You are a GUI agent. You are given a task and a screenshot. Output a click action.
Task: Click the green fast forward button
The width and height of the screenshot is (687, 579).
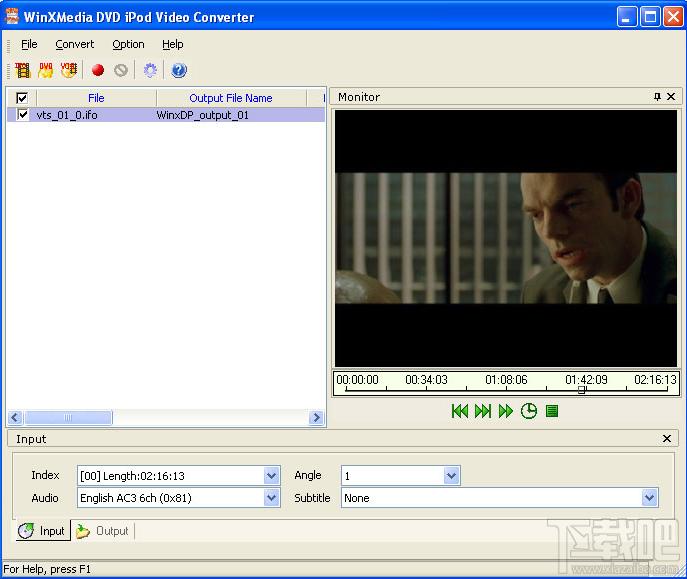506,411
